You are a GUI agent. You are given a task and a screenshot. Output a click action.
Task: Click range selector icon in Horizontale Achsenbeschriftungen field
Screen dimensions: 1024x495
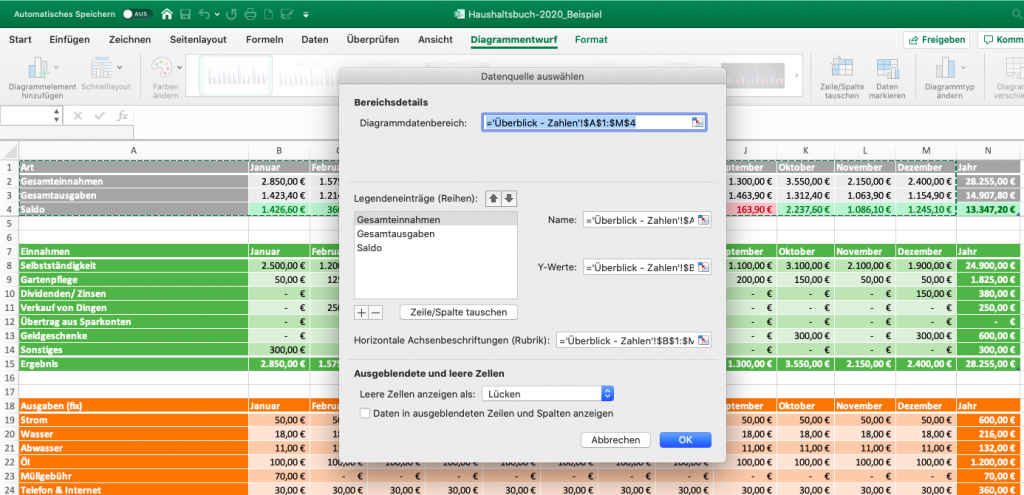click(704, 340)
